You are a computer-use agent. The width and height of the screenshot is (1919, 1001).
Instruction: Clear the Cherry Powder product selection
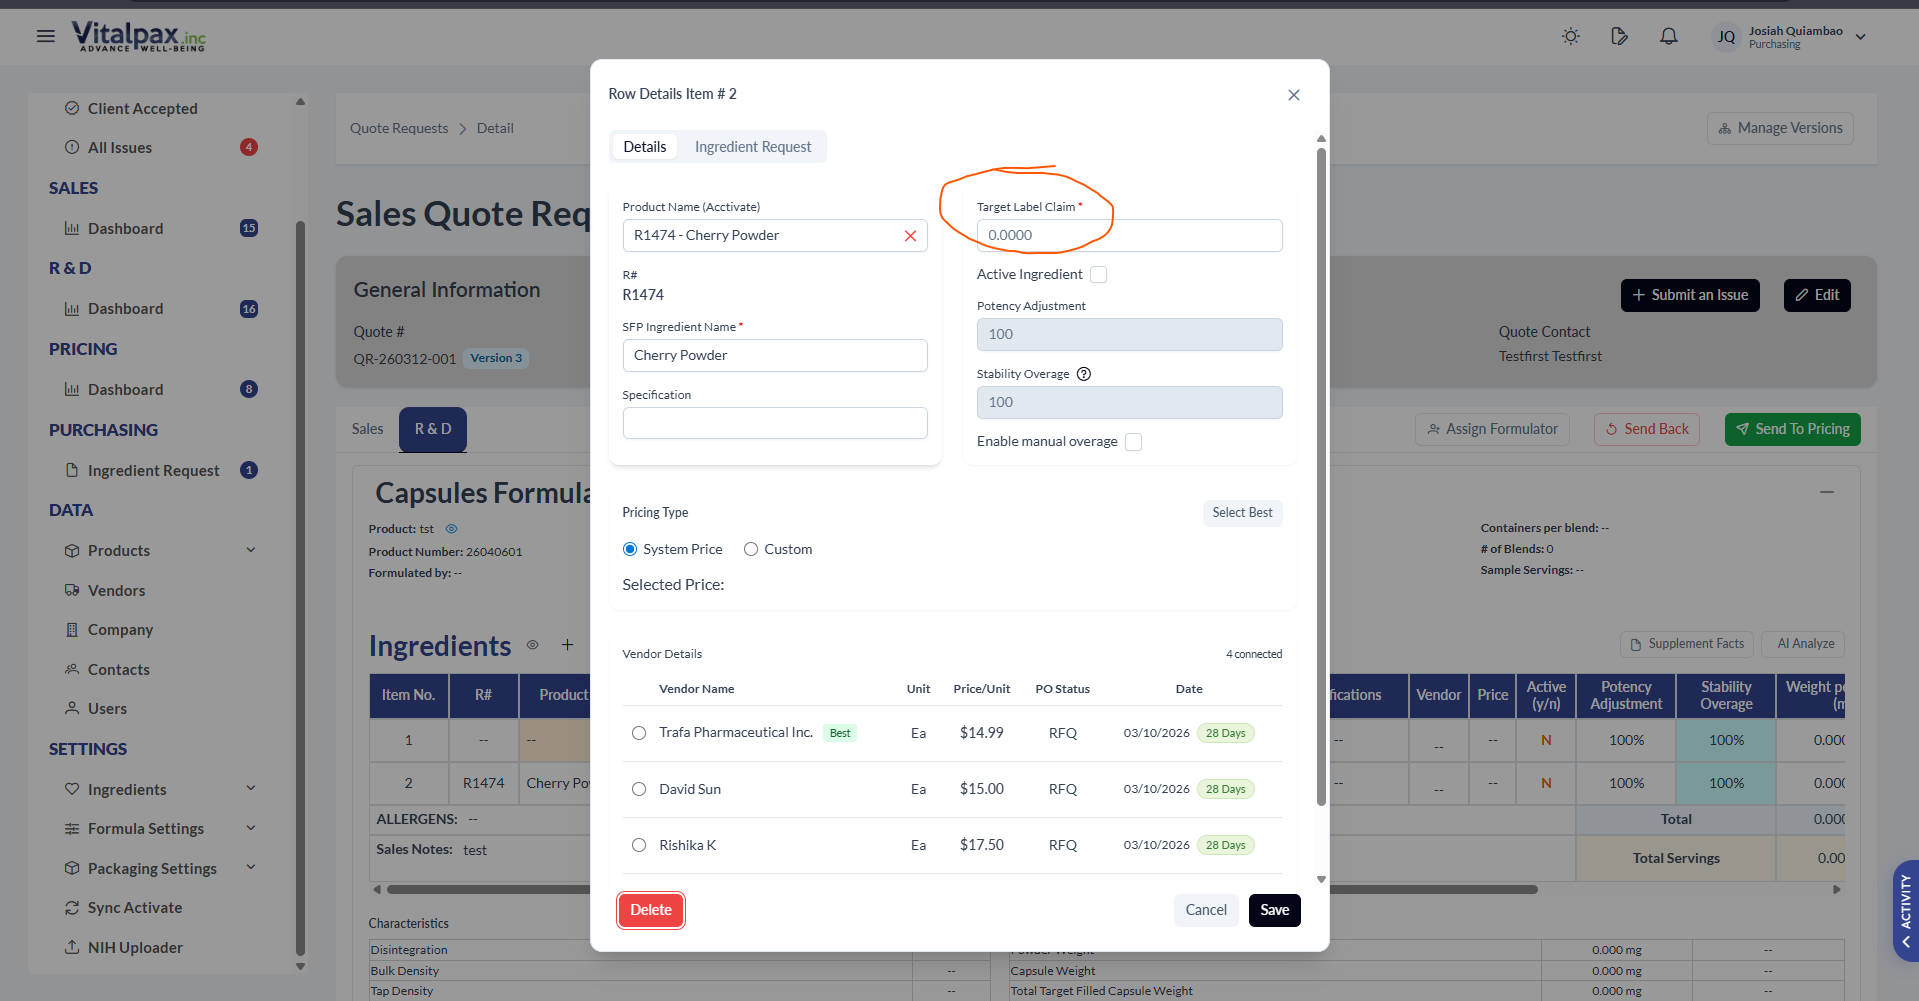[910, 236]
